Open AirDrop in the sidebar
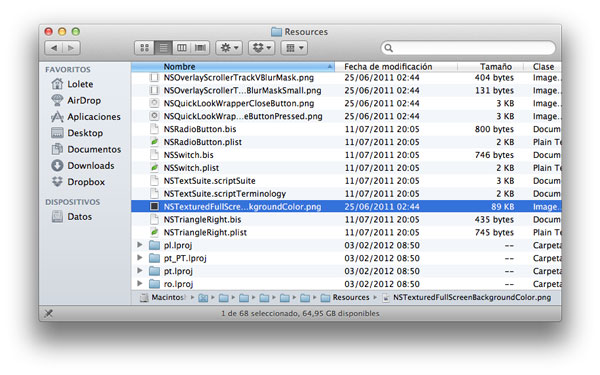 [x=76, y=100]
